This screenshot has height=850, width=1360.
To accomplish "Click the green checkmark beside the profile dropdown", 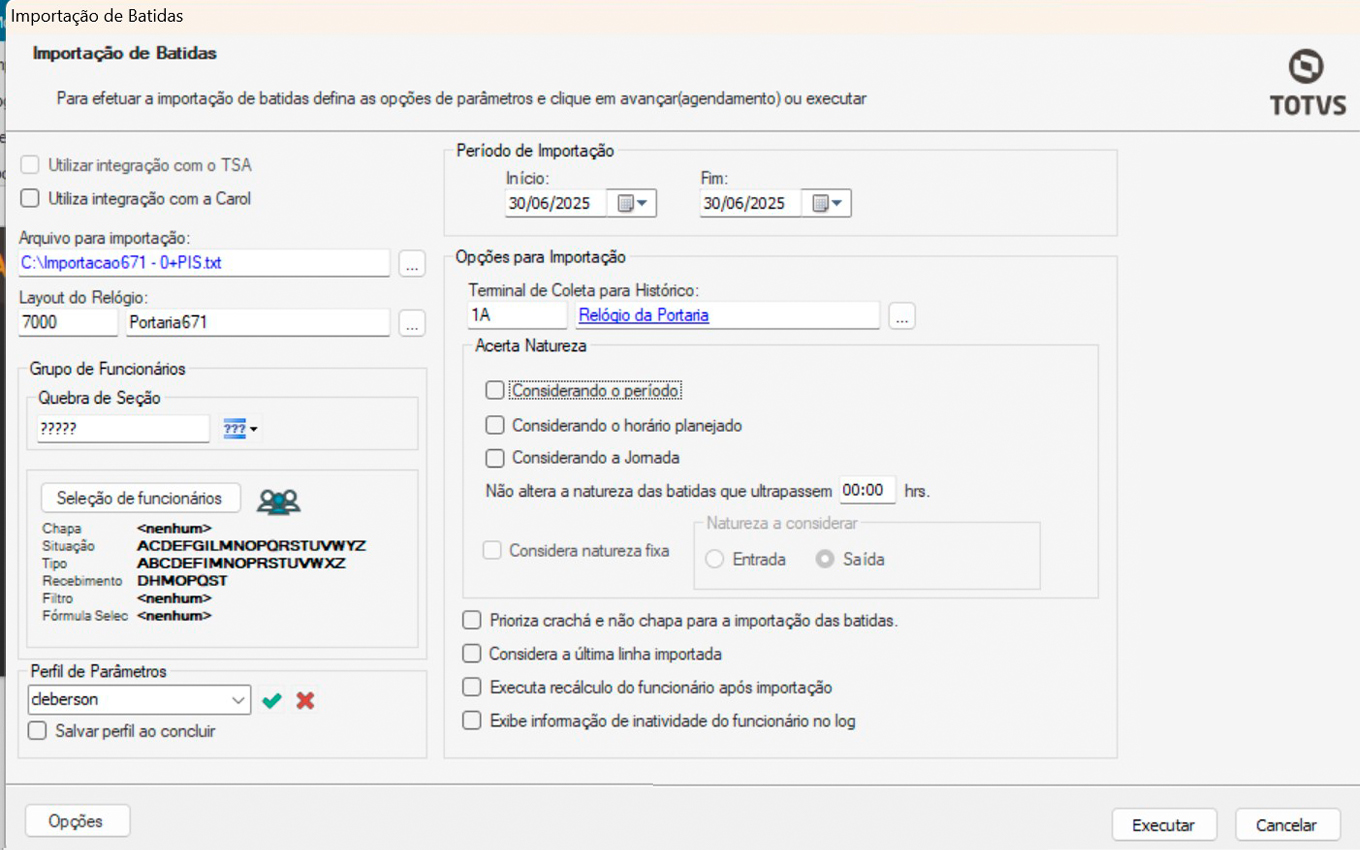I will point(271,700).
